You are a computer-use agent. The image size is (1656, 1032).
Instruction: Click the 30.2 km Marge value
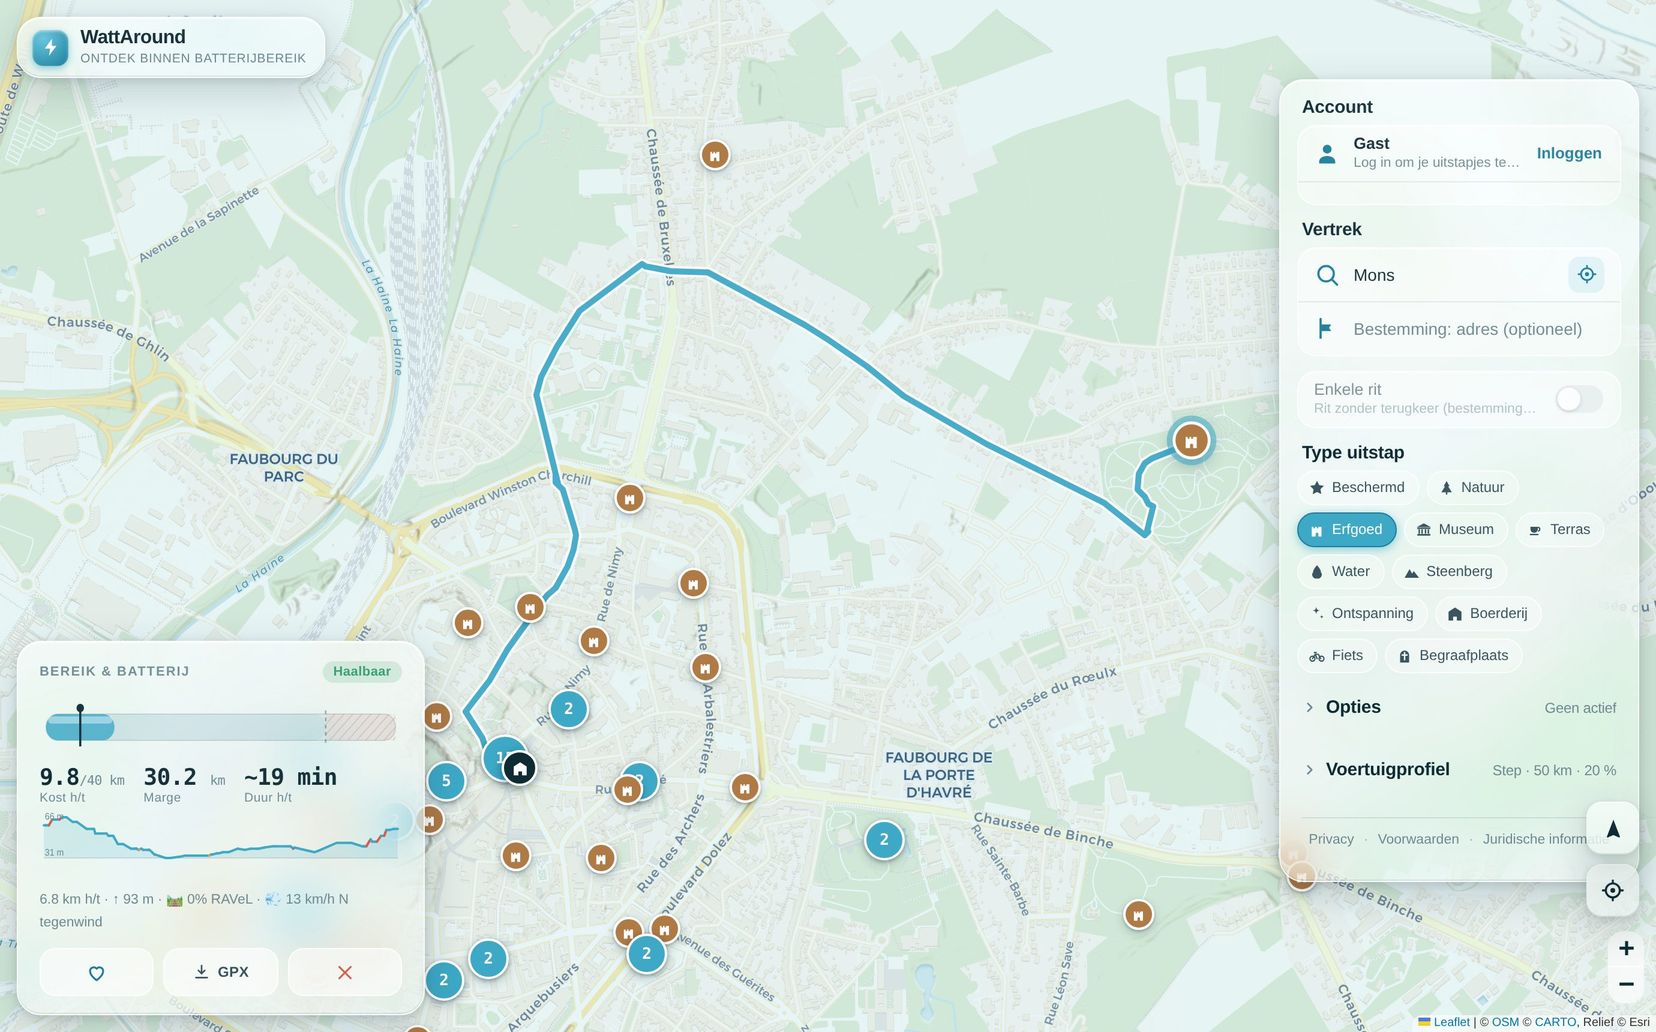(184, 777)
